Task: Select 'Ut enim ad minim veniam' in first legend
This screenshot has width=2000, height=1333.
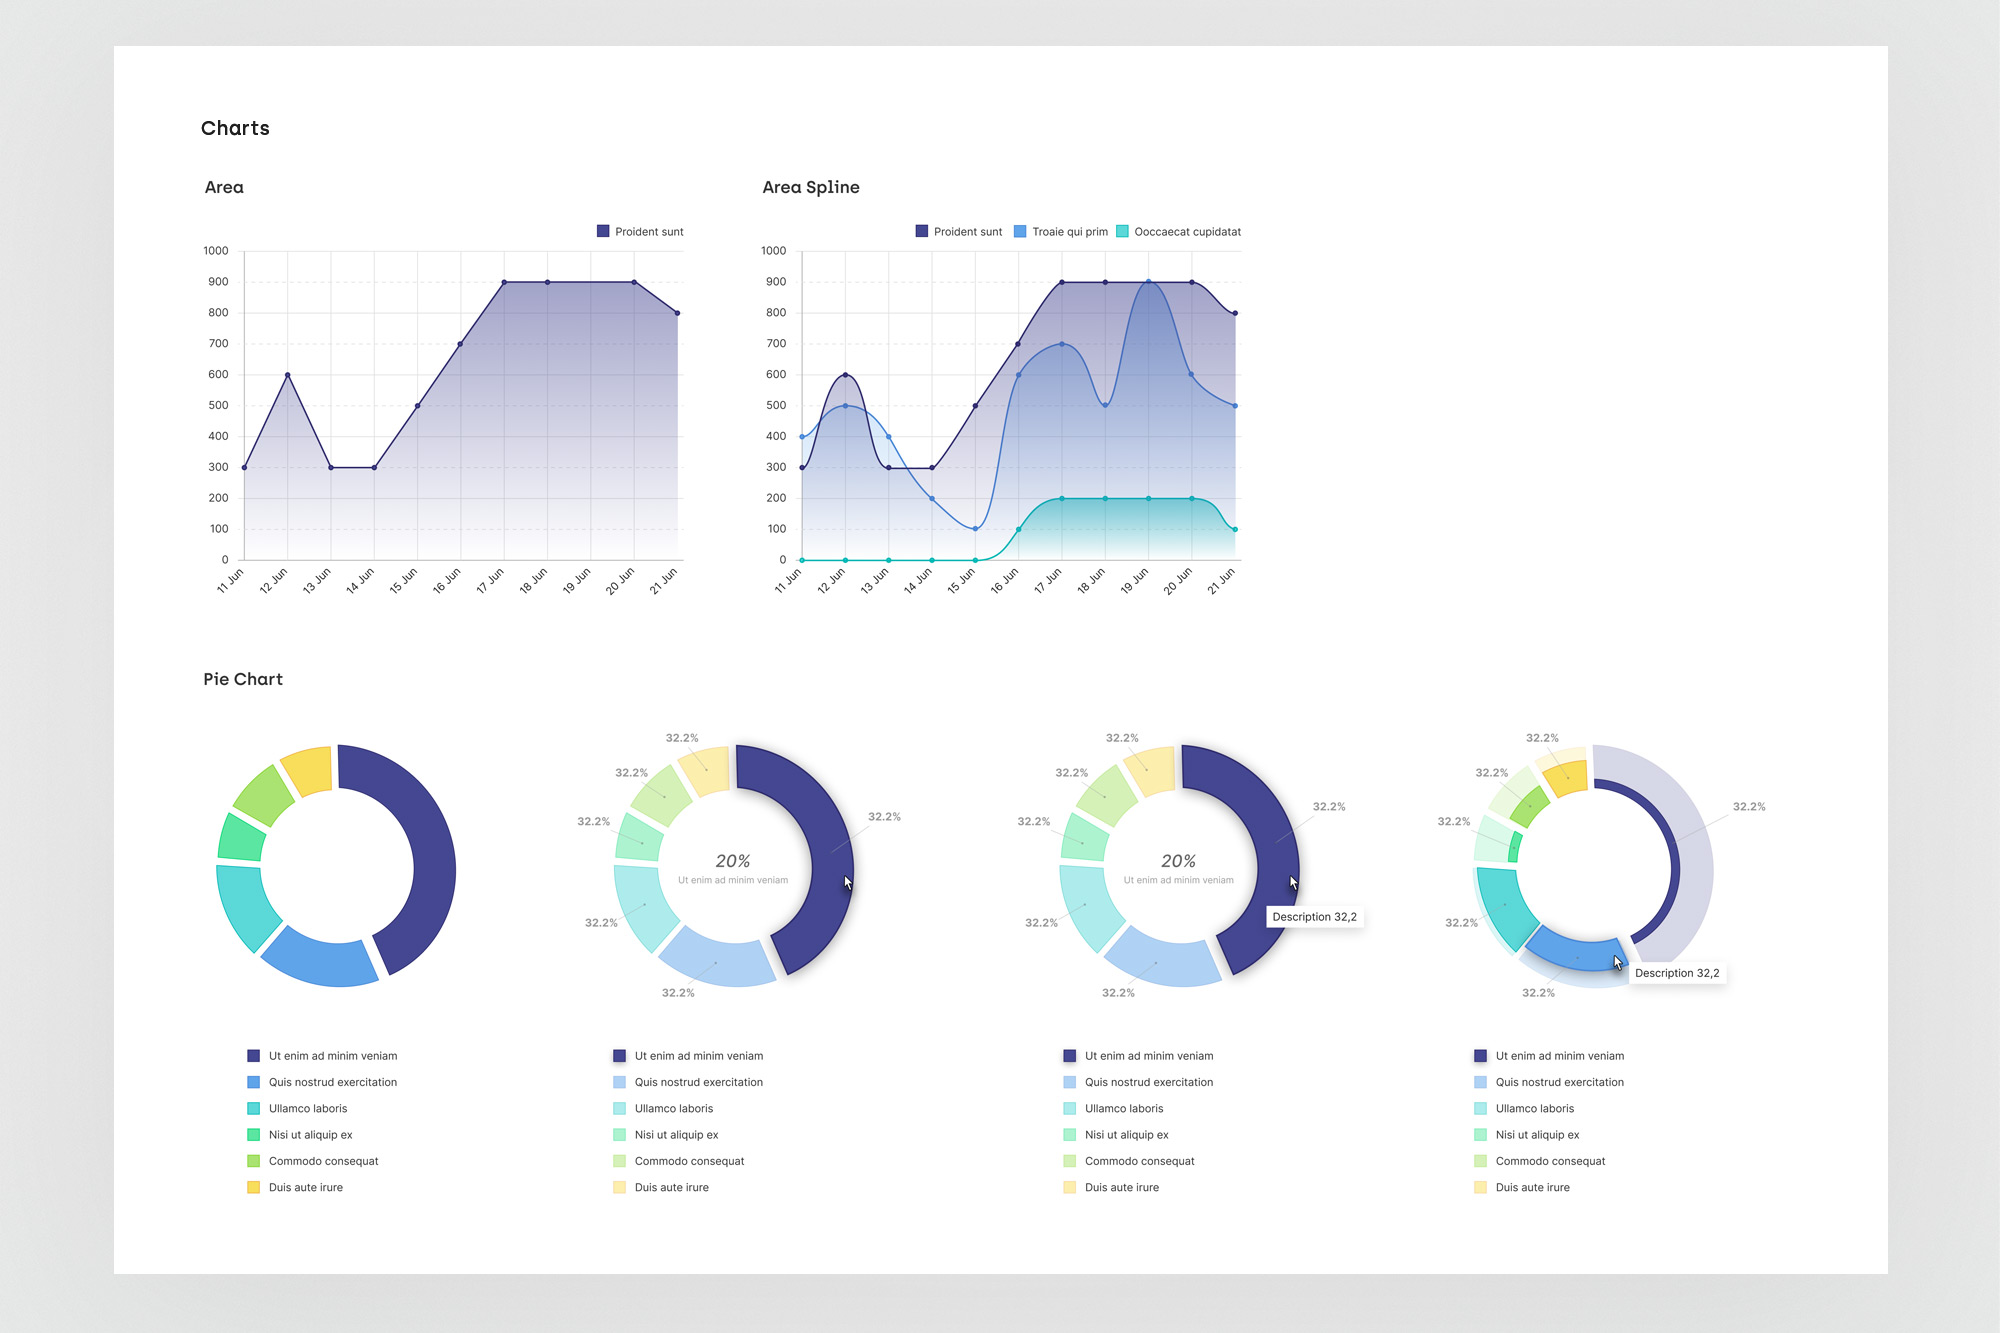Action: pyautogui.click(x=332, y=1056)
